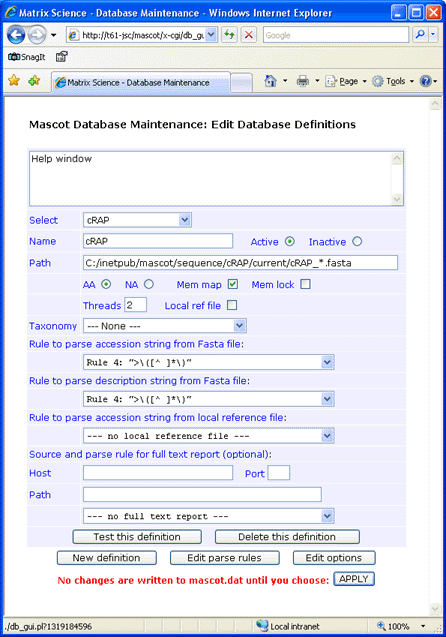
Task: Select the Inactive radio button
Action: [x=357, y=241]
